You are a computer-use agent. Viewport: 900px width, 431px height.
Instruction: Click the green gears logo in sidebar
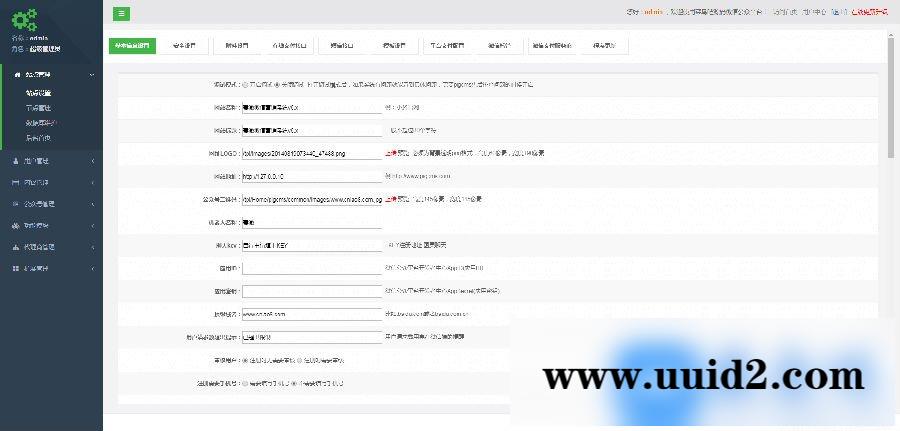click(x=25, y=18)
